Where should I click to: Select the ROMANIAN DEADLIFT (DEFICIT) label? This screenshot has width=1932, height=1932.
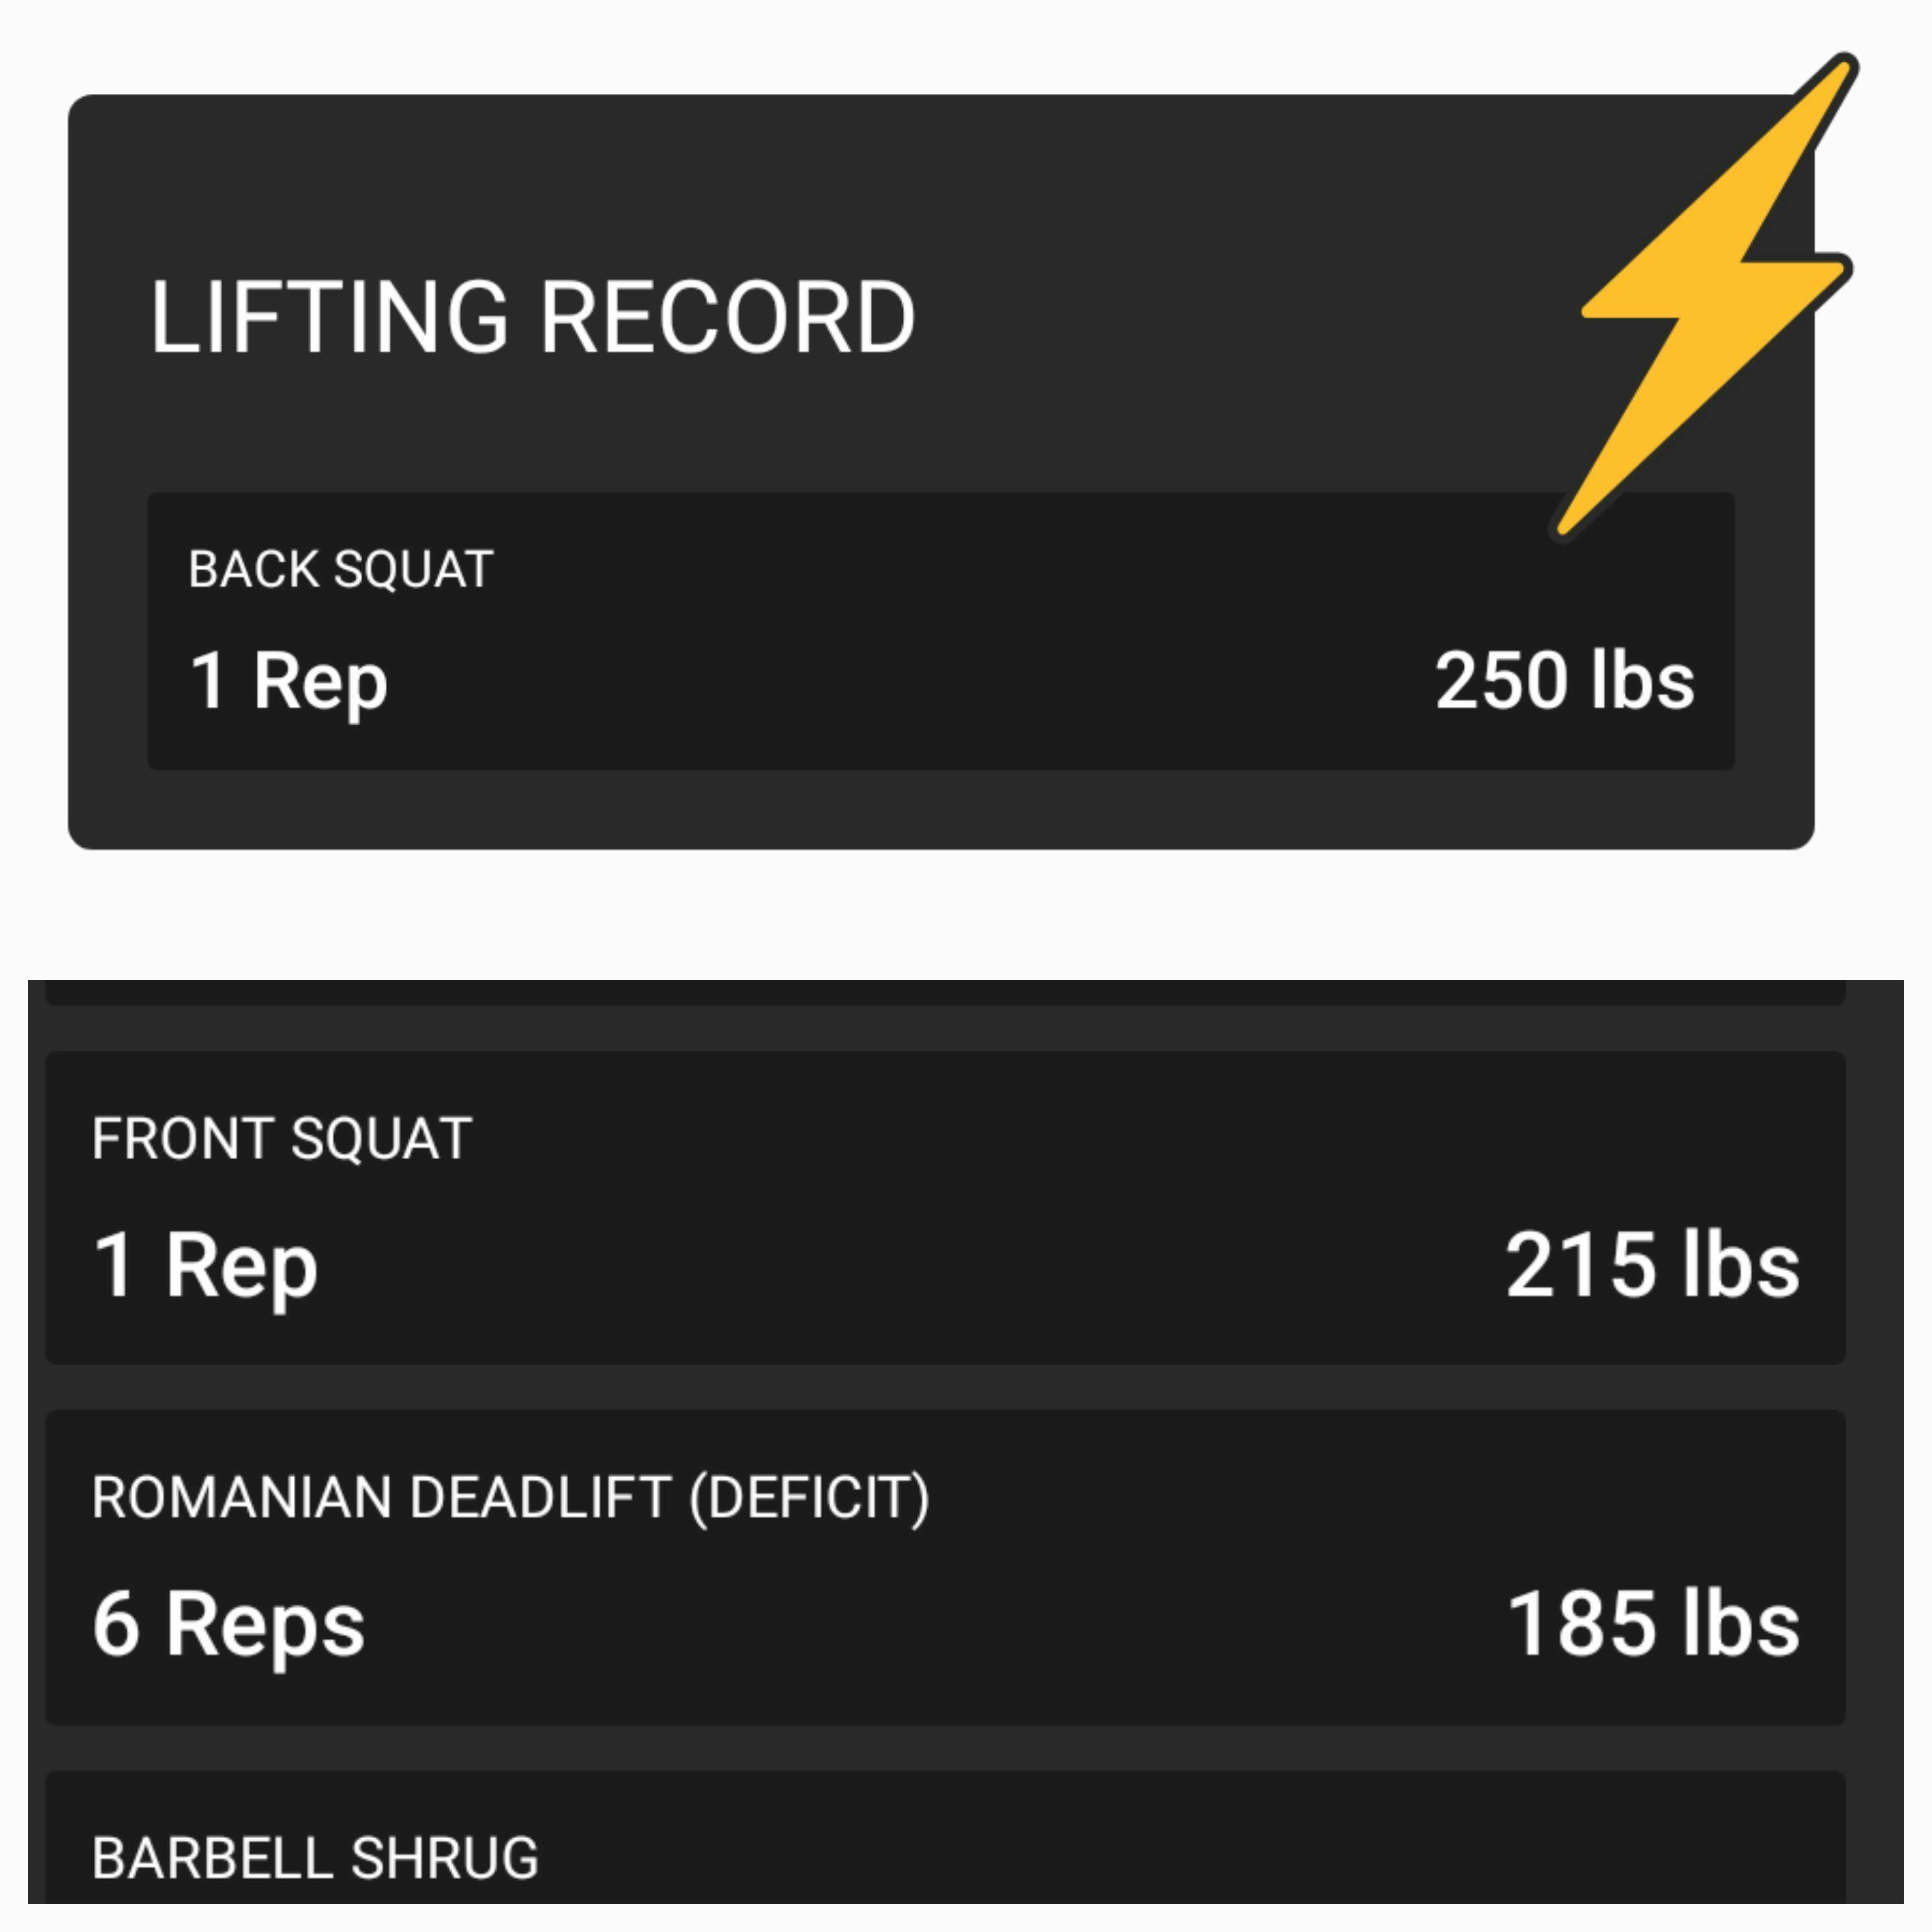pyautogui.click(x=510, y=1498)
